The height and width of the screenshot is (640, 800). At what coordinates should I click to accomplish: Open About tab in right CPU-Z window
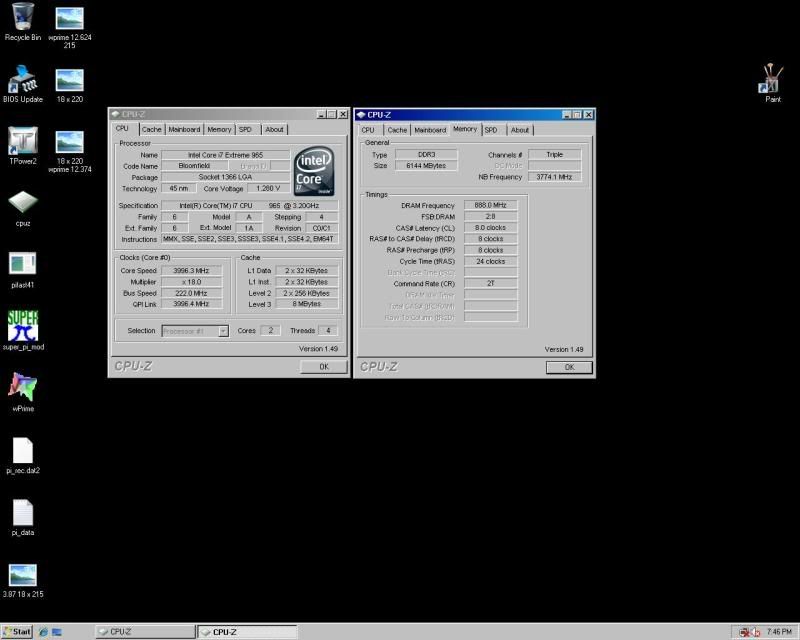point(520,130)
